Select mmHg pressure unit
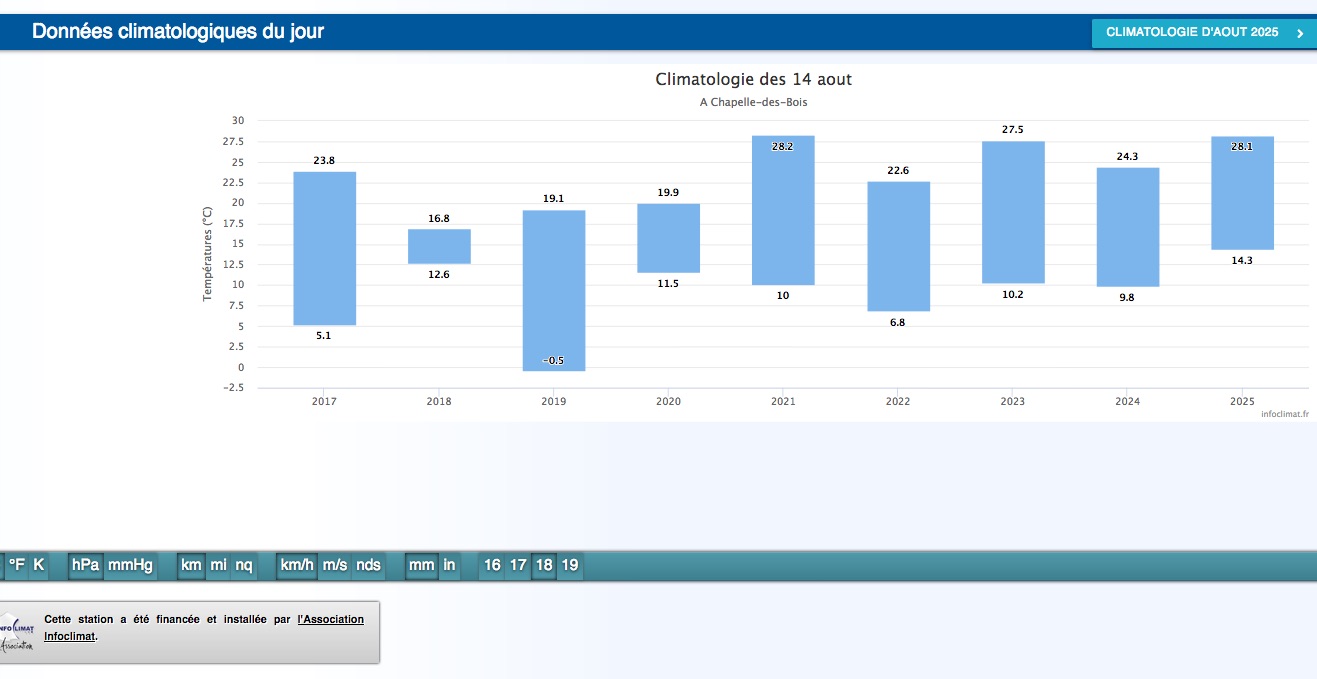Image resolution: width=1317 pixels, height=679 pixels. (130, 565)
